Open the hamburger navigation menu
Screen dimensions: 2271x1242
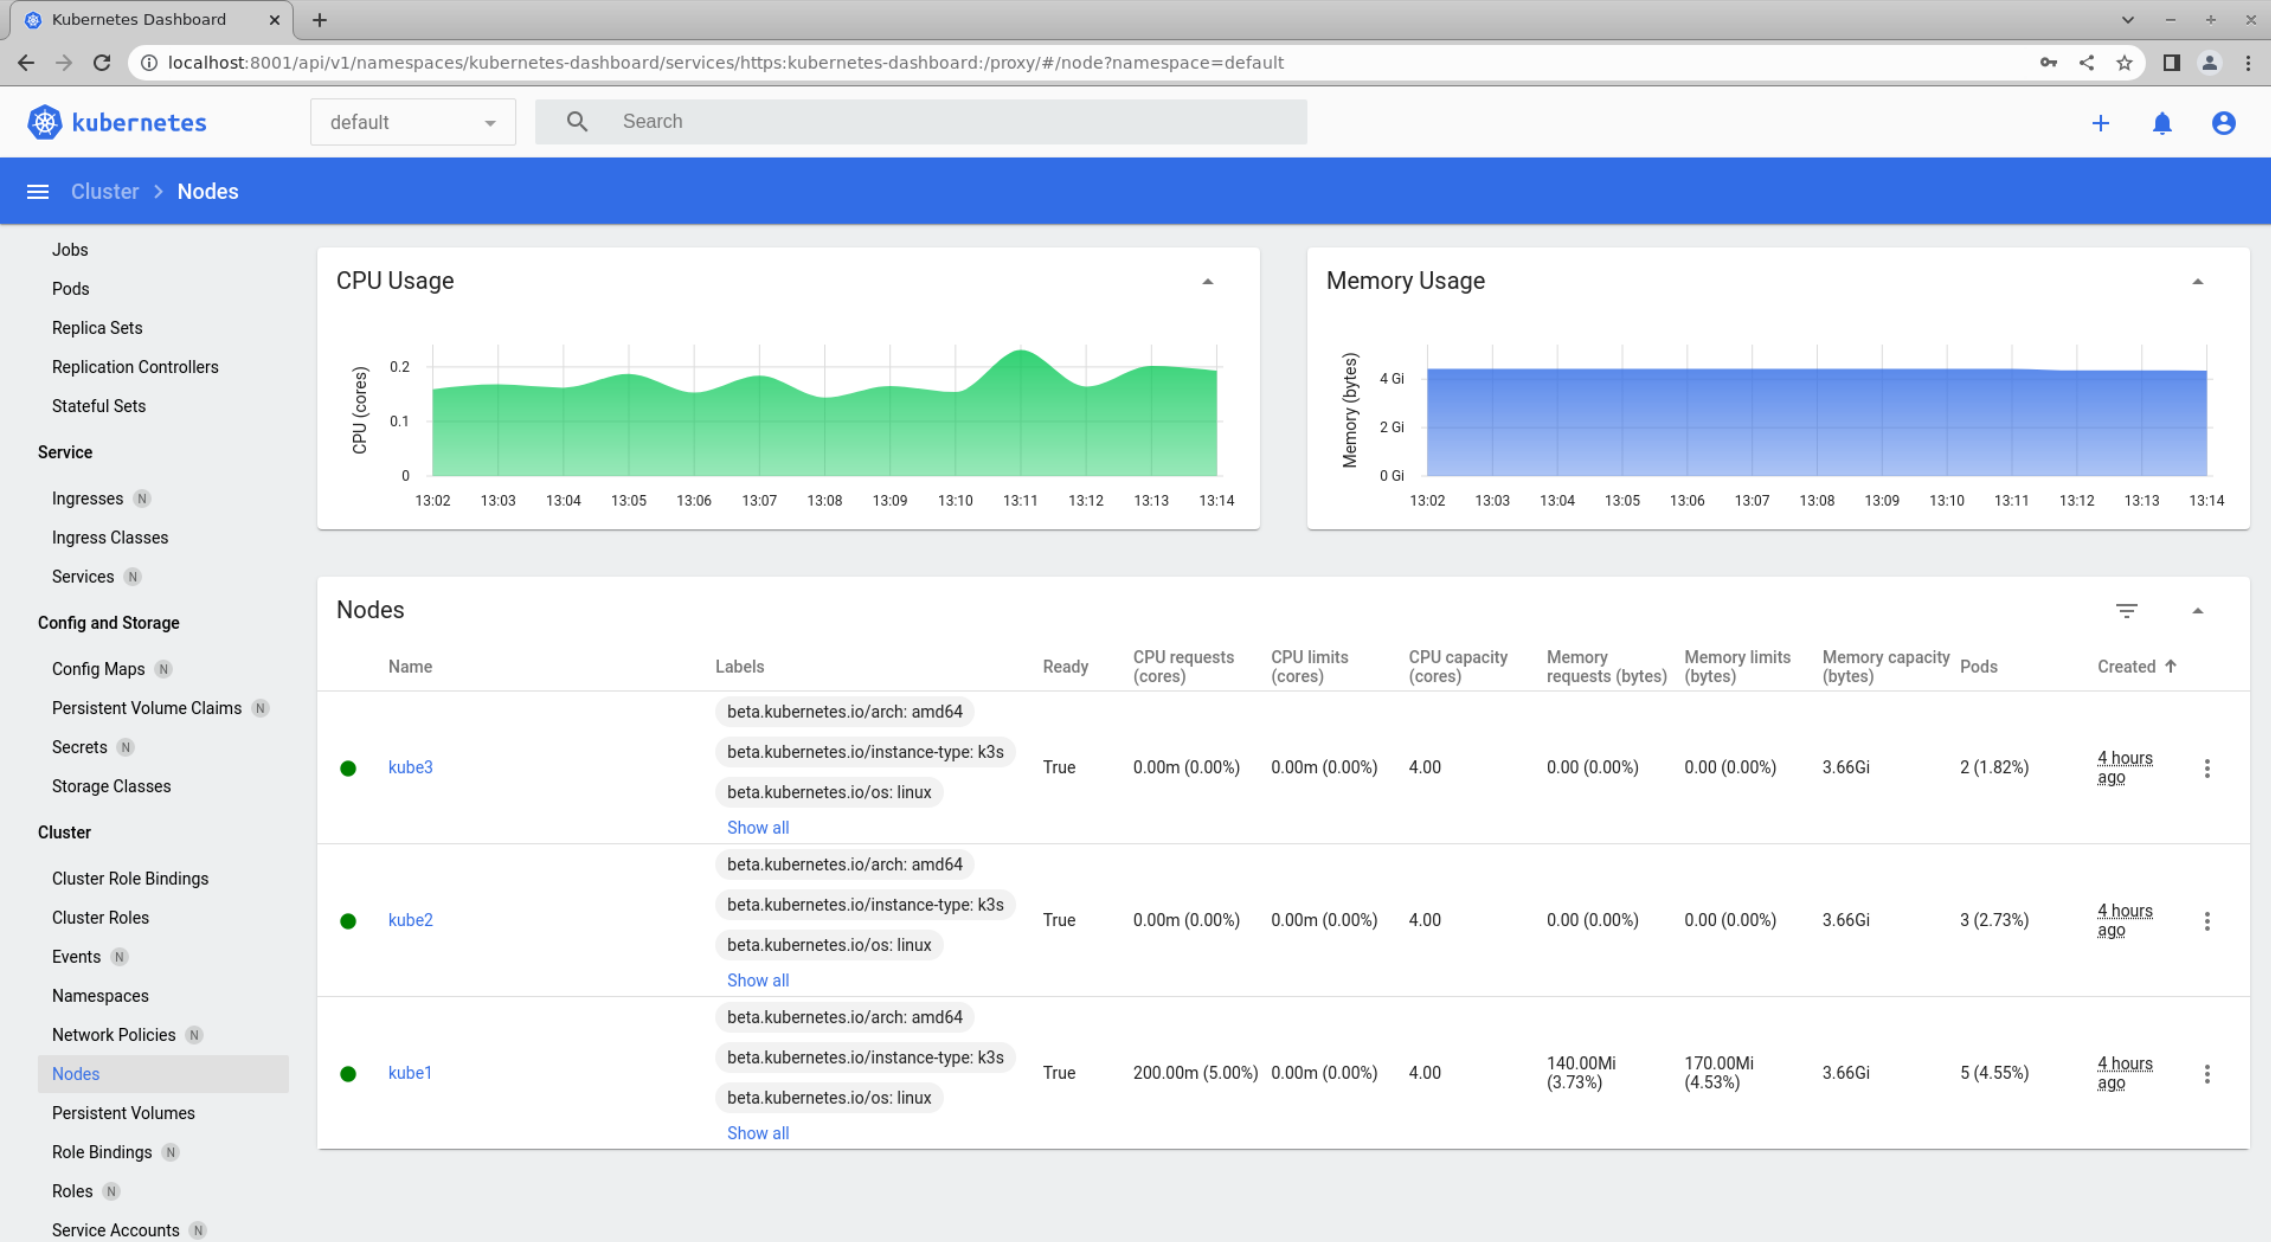pos(38,191)
